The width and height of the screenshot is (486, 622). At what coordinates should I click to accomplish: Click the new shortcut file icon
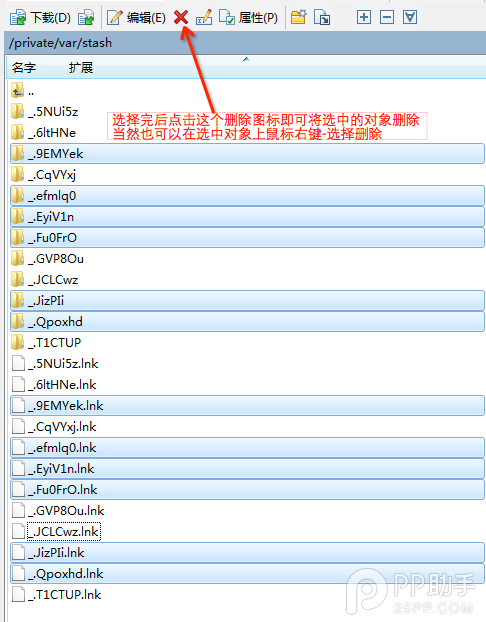coord(322,17)
